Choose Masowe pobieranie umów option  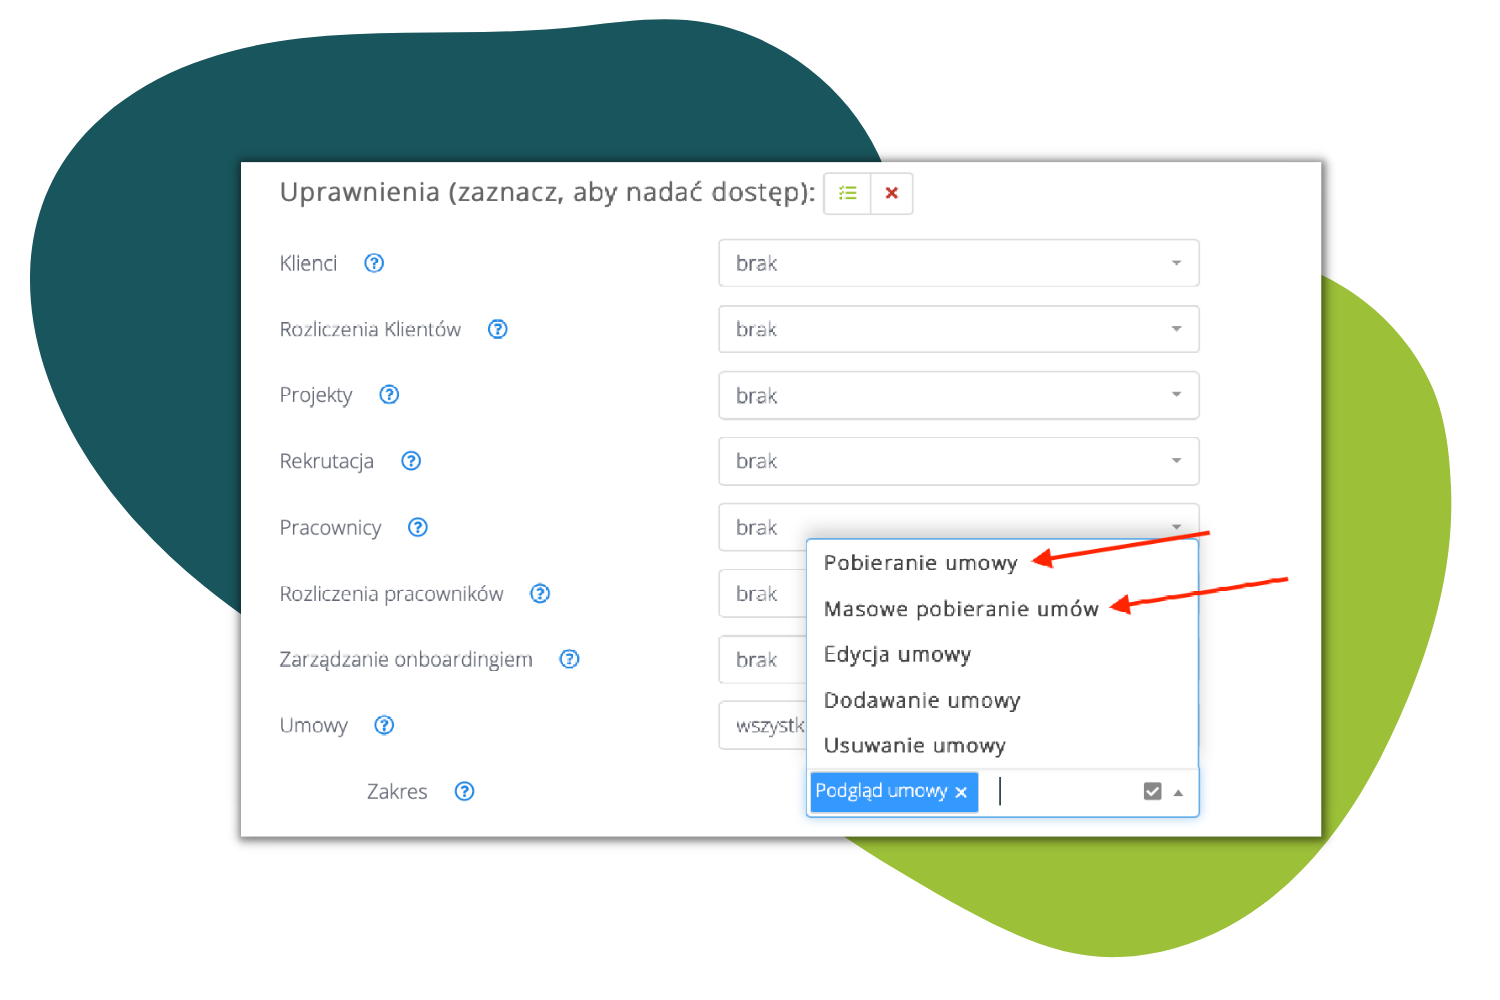960,609
